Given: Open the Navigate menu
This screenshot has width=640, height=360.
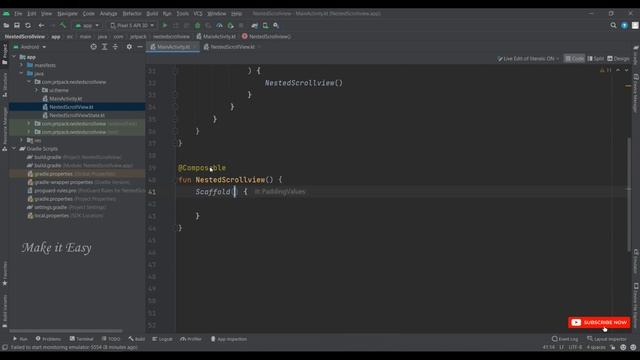Looking at the screenshot, I should (67, 13).
